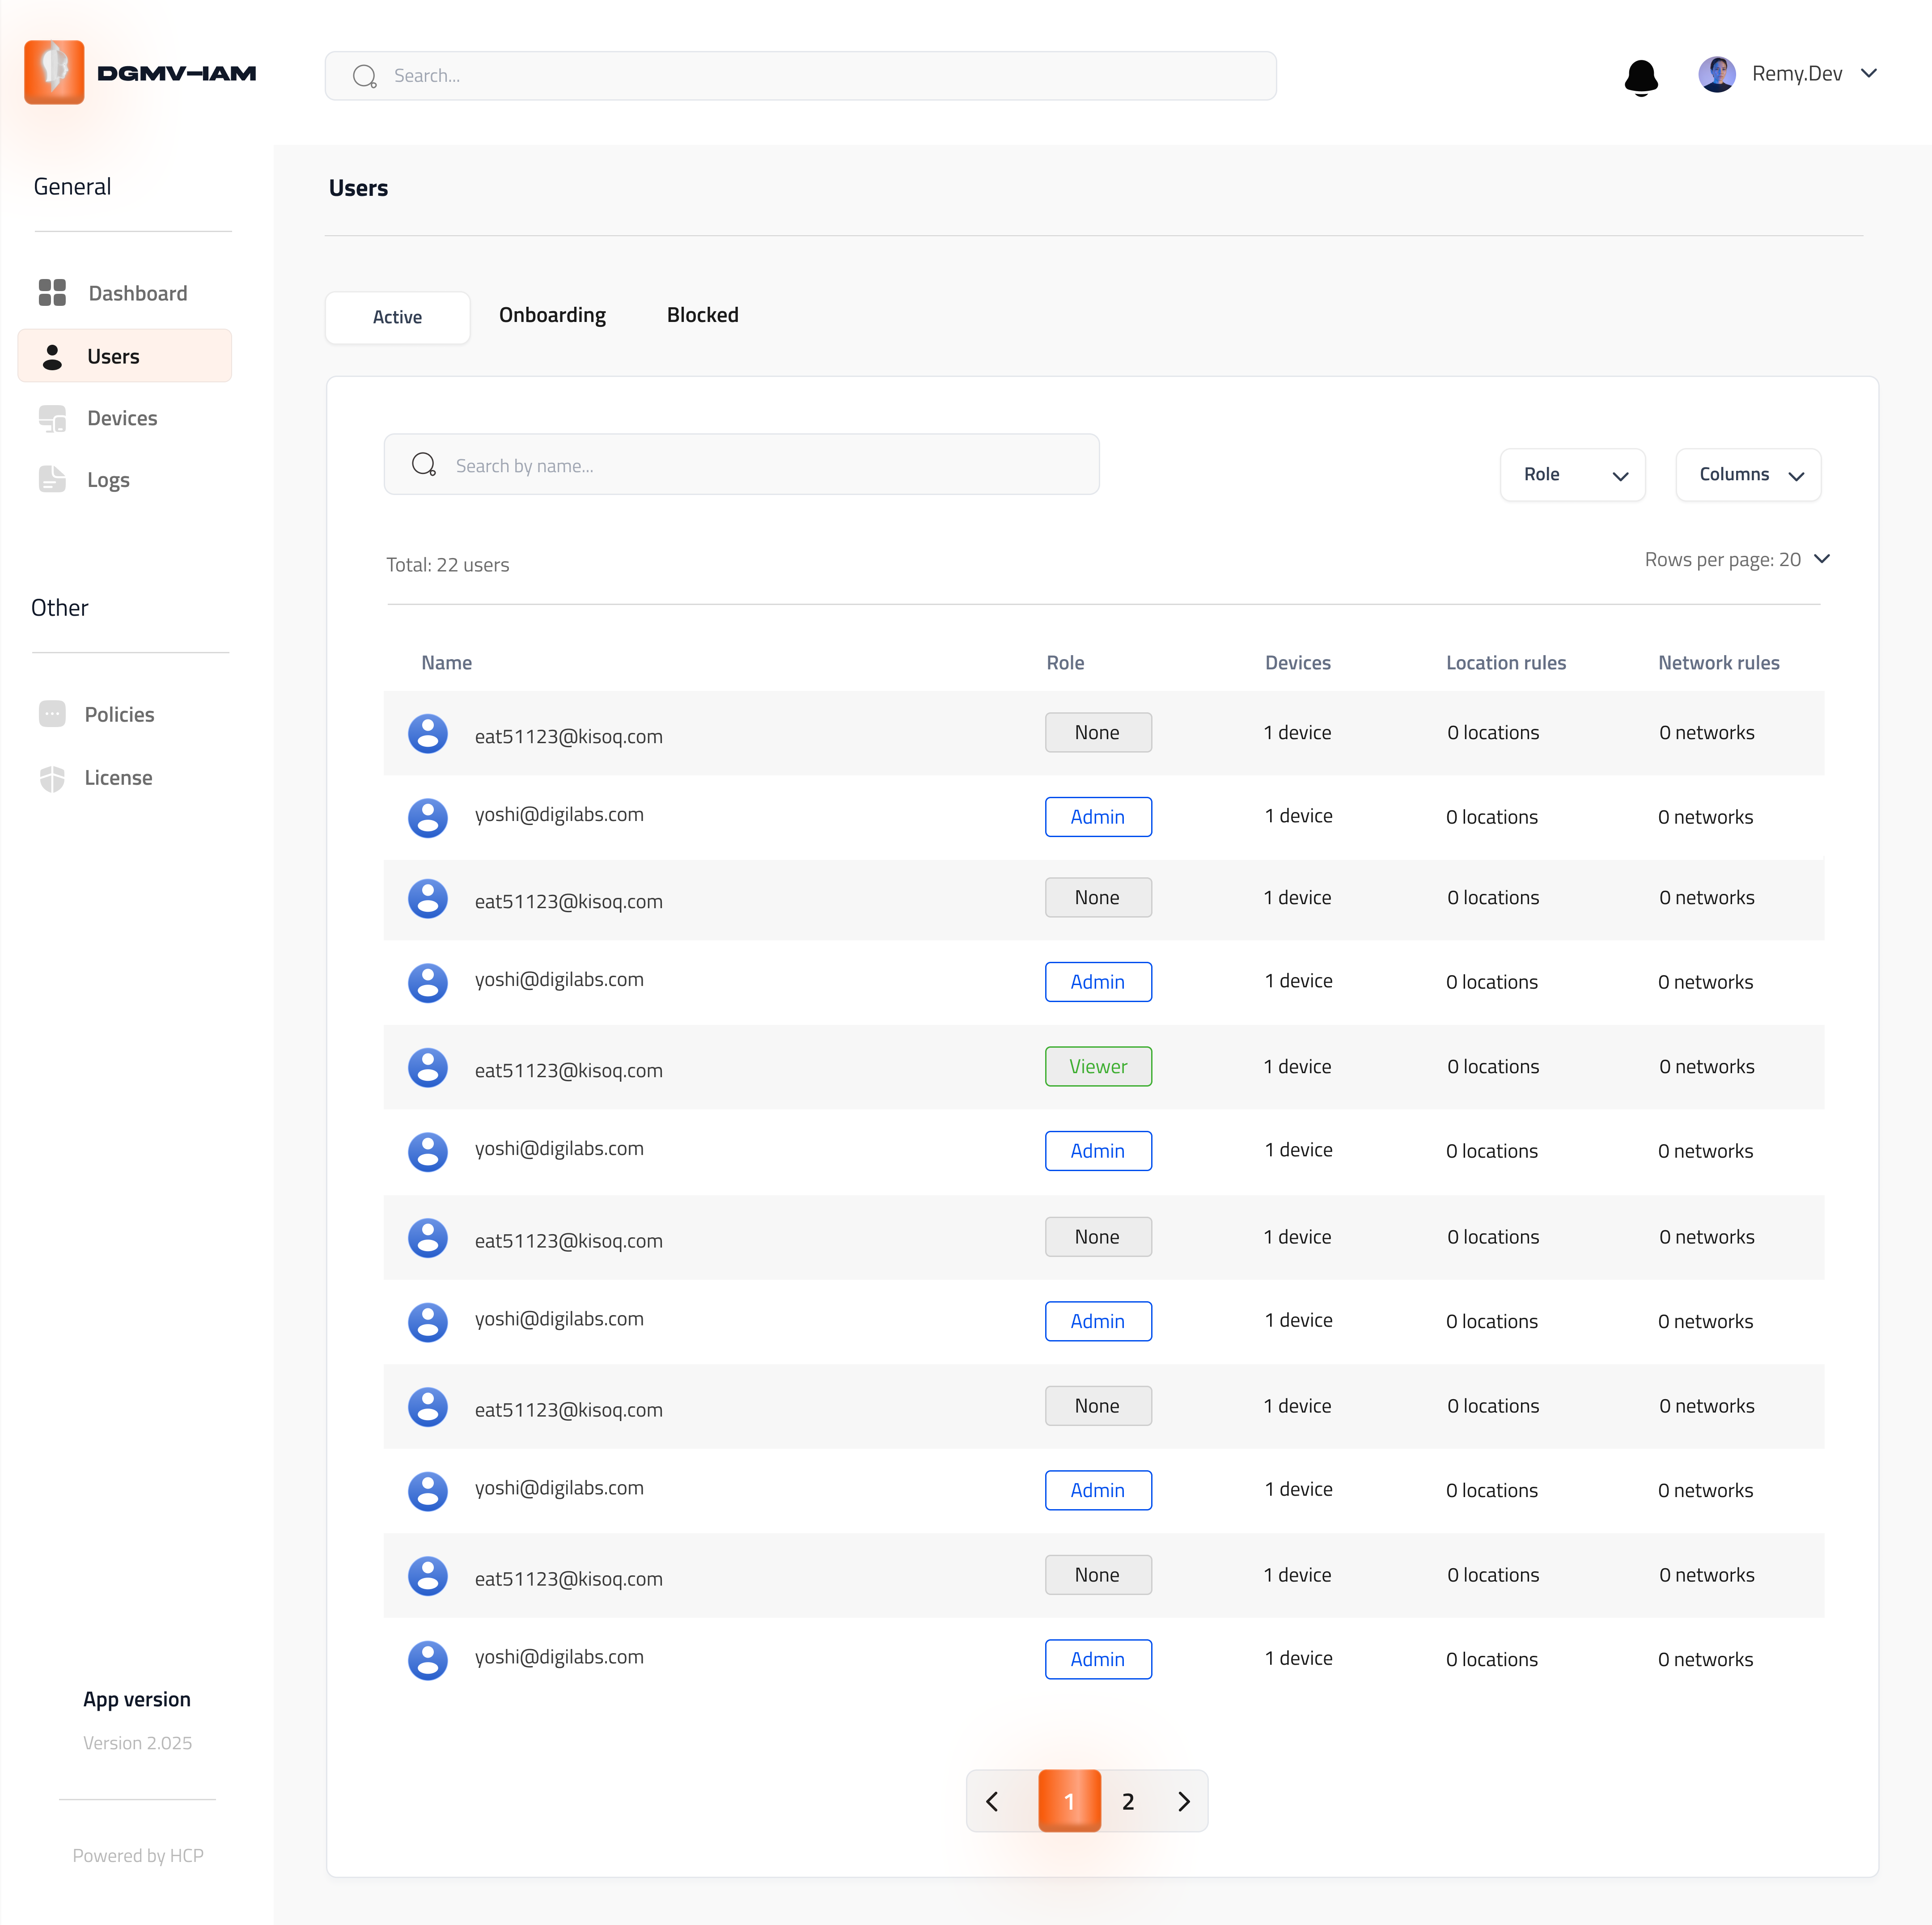1932x1925 pixels.
Task: Click the Devices icon in sidebar
Action: tap(52, 418)
